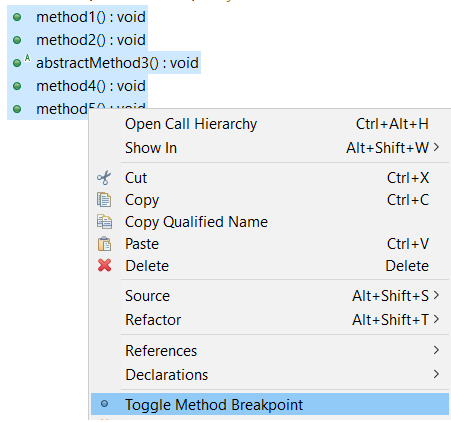The image size is (451, 422).
Task: Click the red Delete X icon
Action: tap(105, 266)
